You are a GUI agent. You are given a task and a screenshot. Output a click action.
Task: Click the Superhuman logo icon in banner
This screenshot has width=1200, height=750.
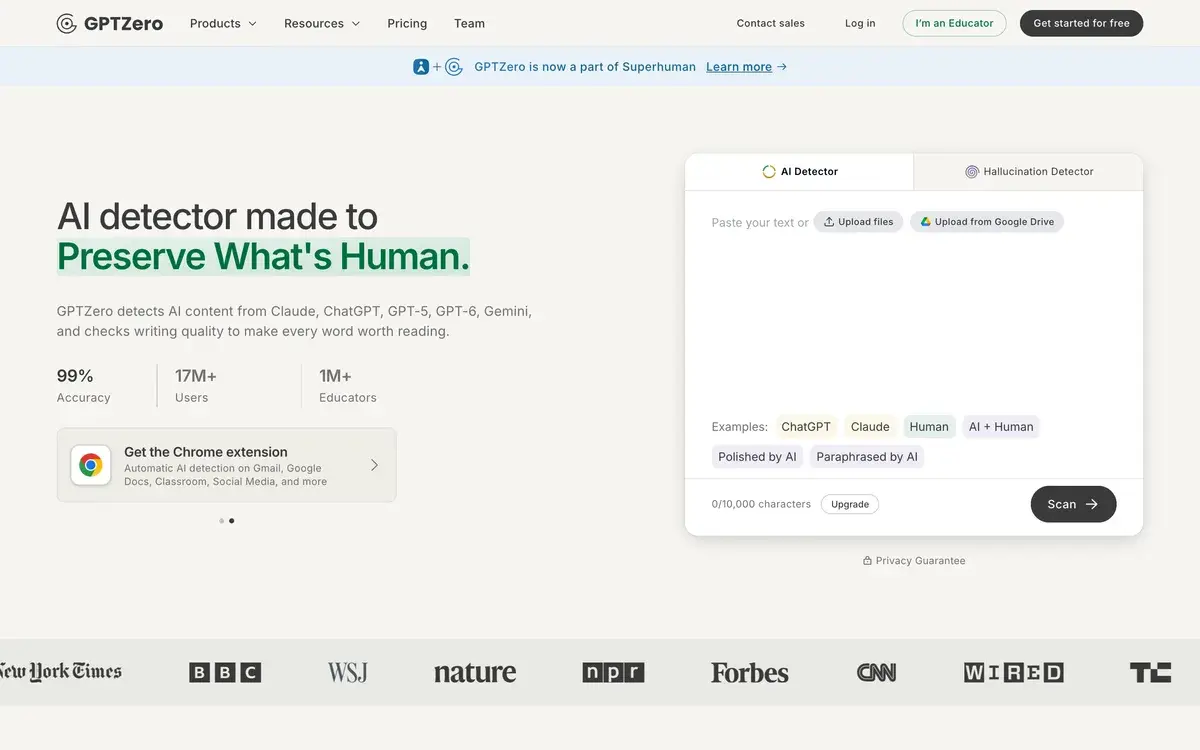(421, 67)
